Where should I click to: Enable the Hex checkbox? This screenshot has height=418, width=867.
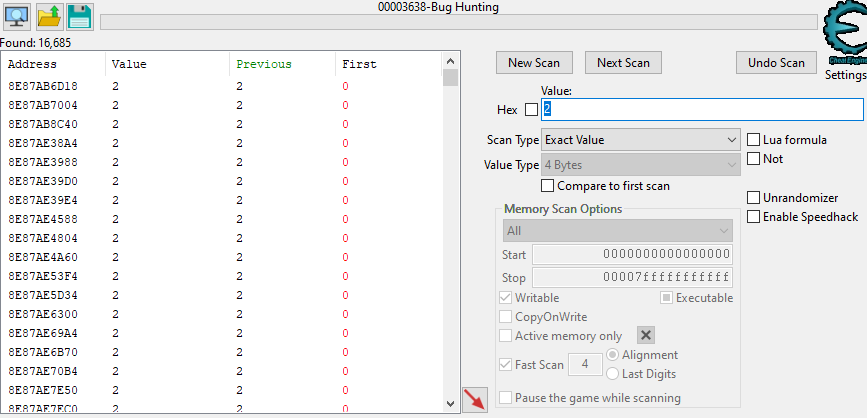[x=531, y=109]
